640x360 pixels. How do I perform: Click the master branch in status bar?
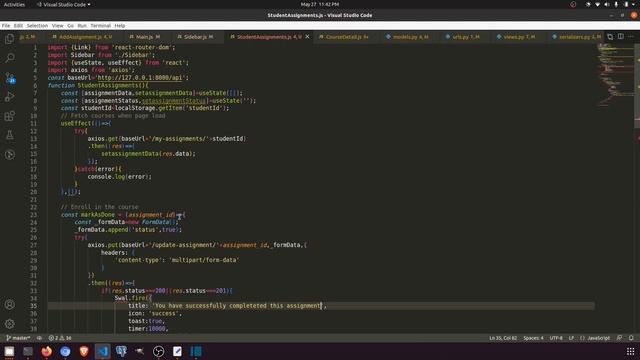[x=18, y=338]
